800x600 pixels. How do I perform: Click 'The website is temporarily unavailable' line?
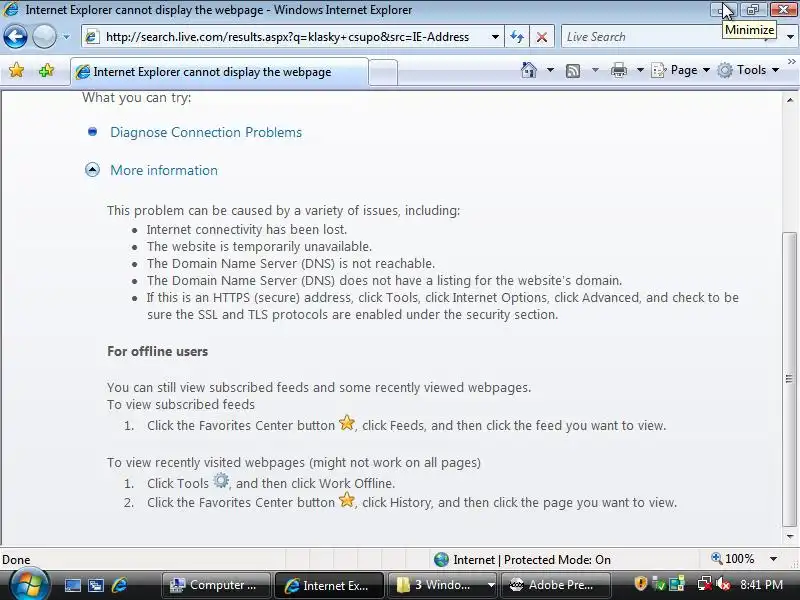(259, 246)
